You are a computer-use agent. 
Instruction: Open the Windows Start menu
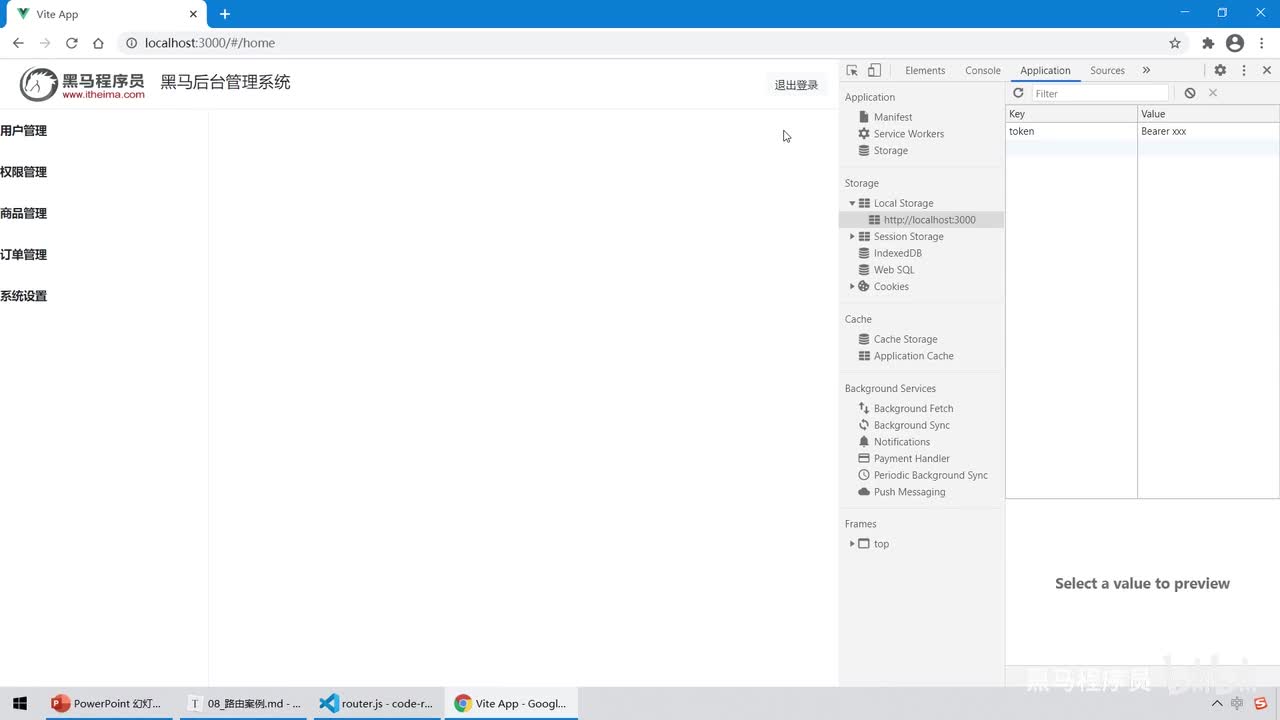click(20, 703)
